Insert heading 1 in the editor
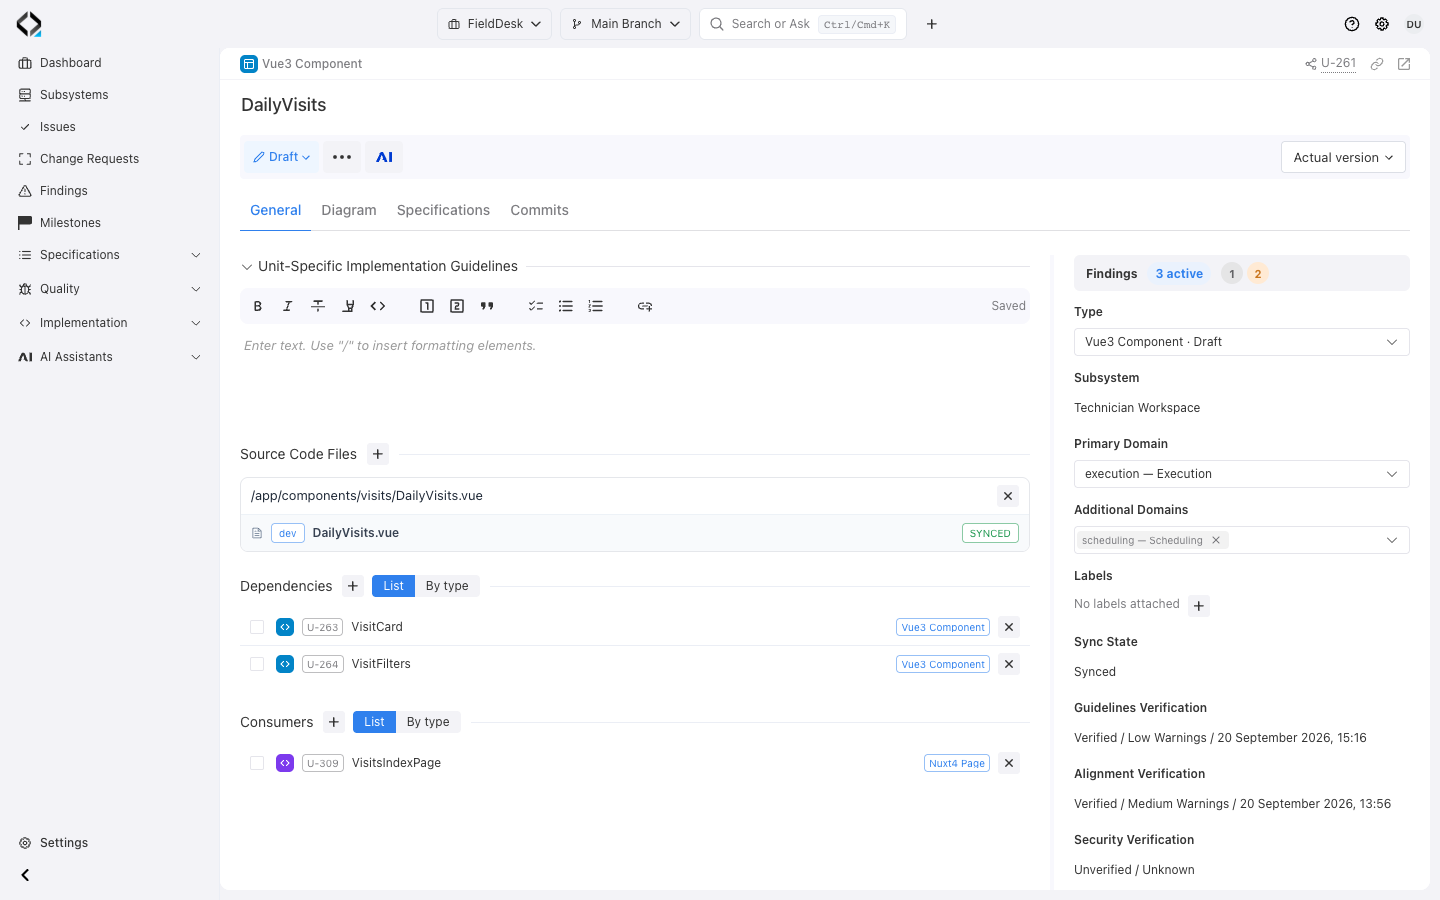 [x=427, y=306]
